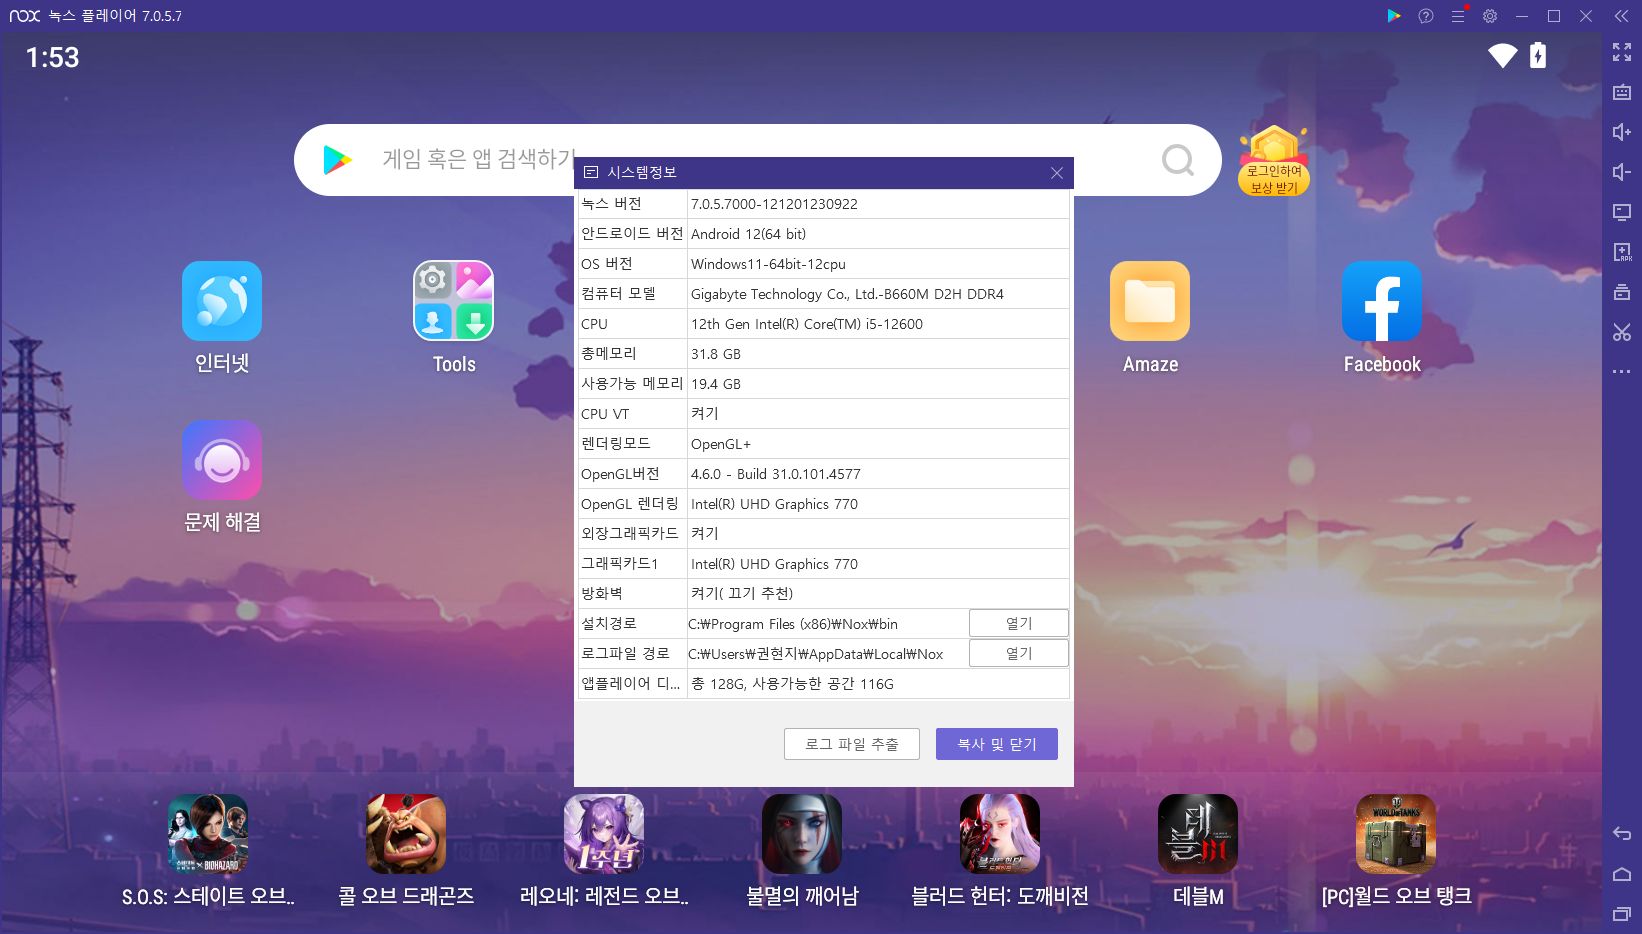Click the 총 128G disk space value
This screenshot has height=934, width=1642.
(792, 684)
